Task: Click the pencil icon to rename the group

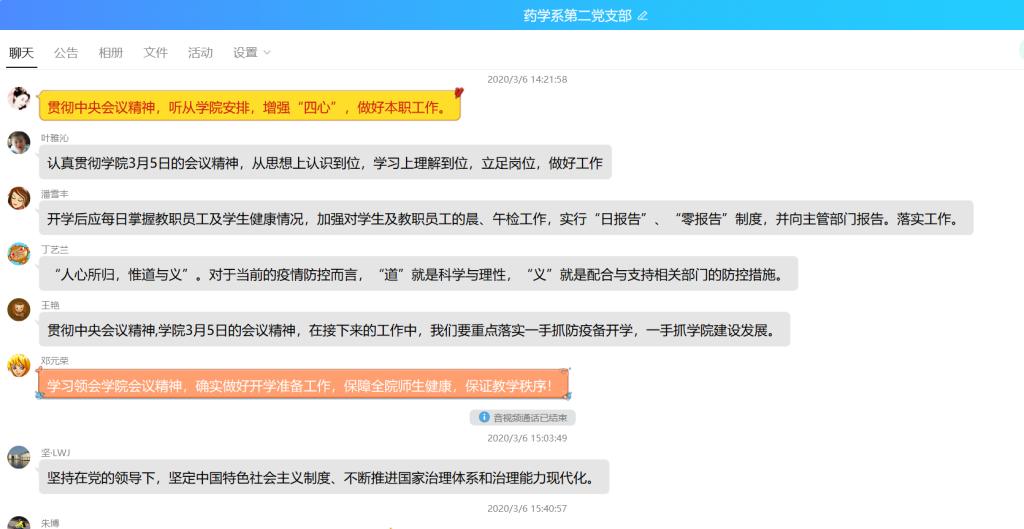Action: tap(643, 16)
